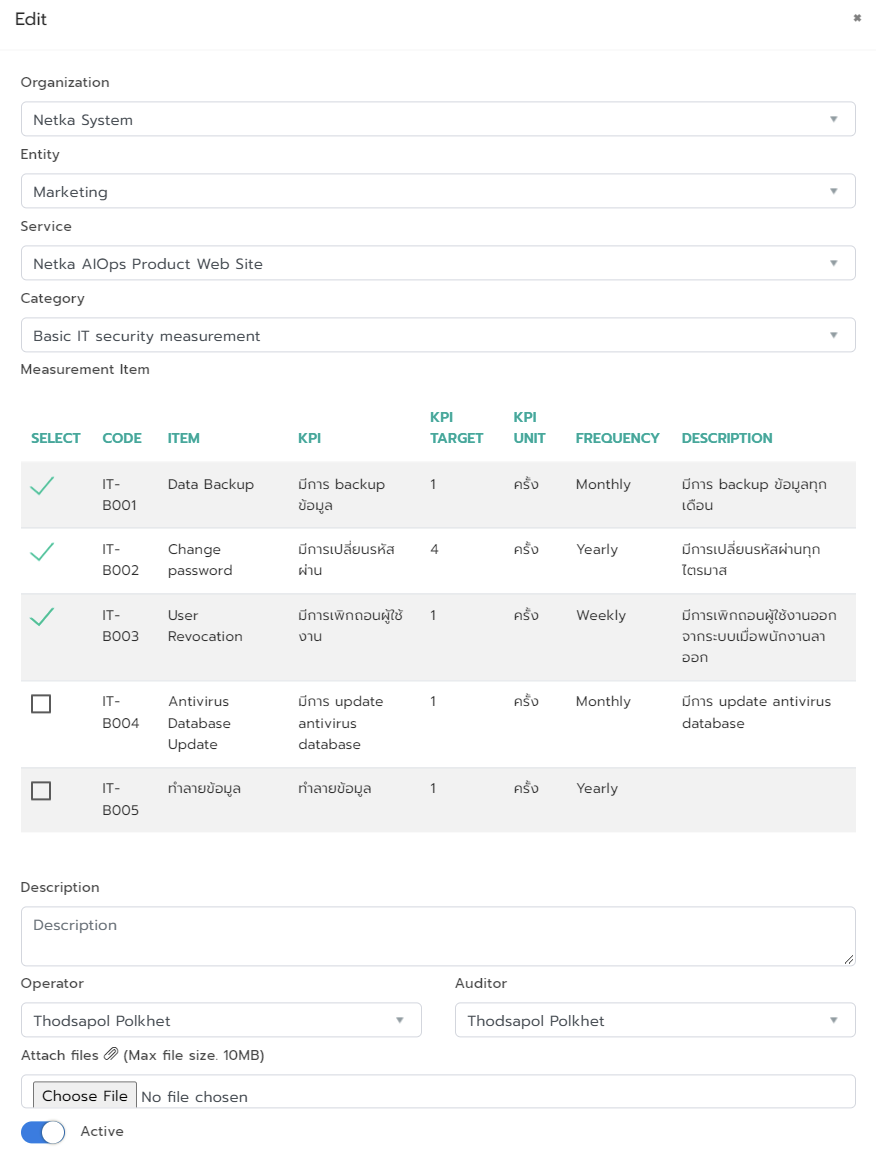
Task: Expand the Auditor dropdown arrow
Action: (834, 1020)
